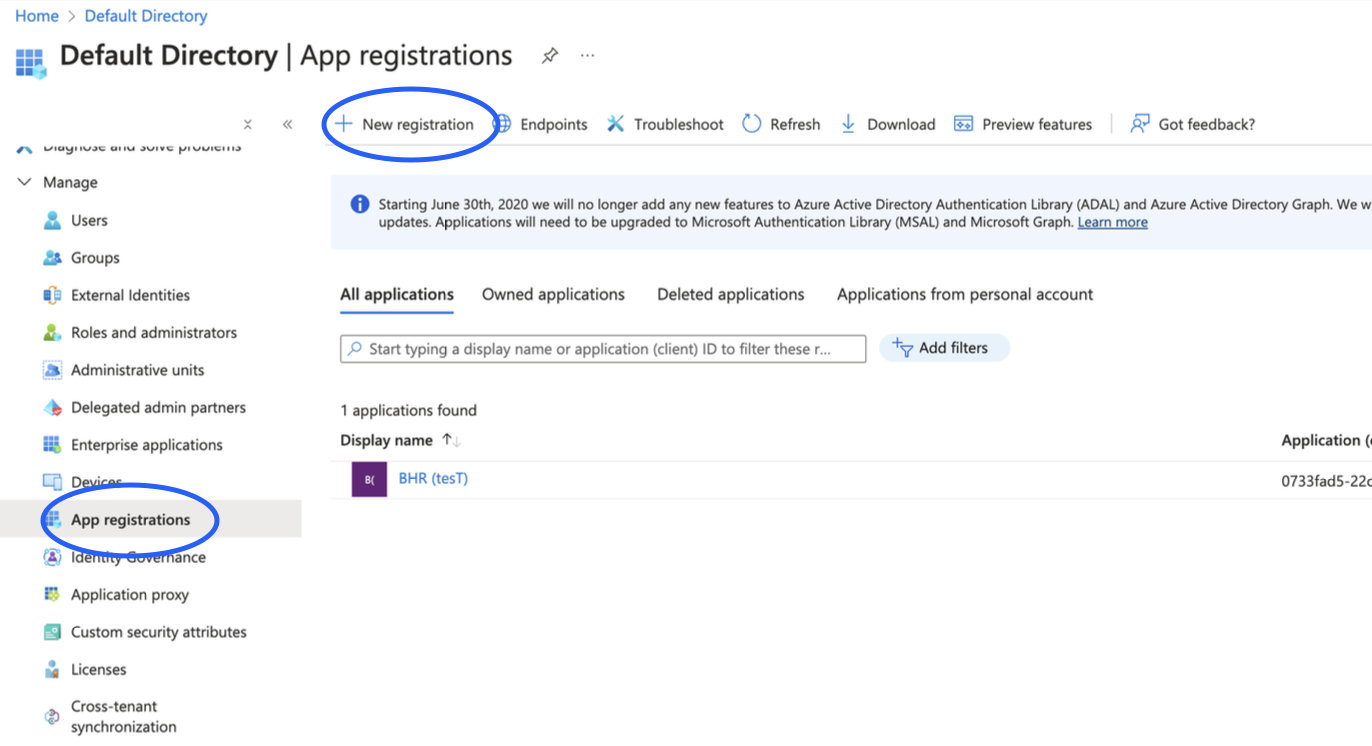
Task: Click the External Identities icon
Action: tap(52, 295)
